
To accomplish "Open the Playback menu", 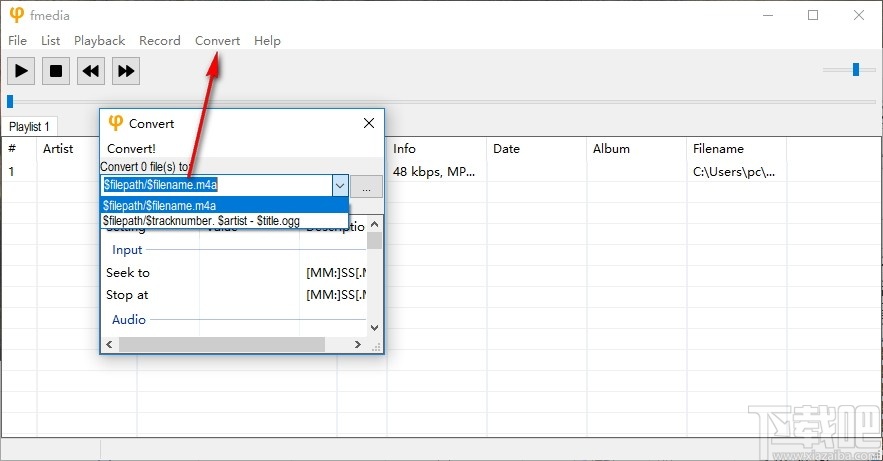I will click(99, 41).
